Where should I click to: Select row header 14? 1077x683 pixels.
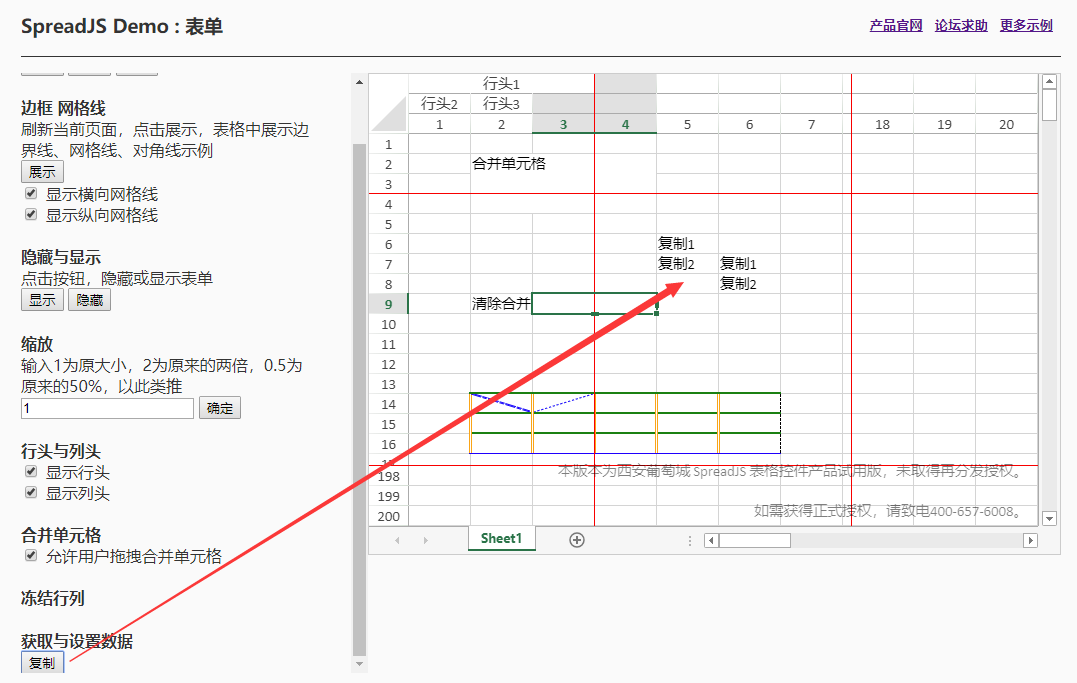tap(389, 404)
